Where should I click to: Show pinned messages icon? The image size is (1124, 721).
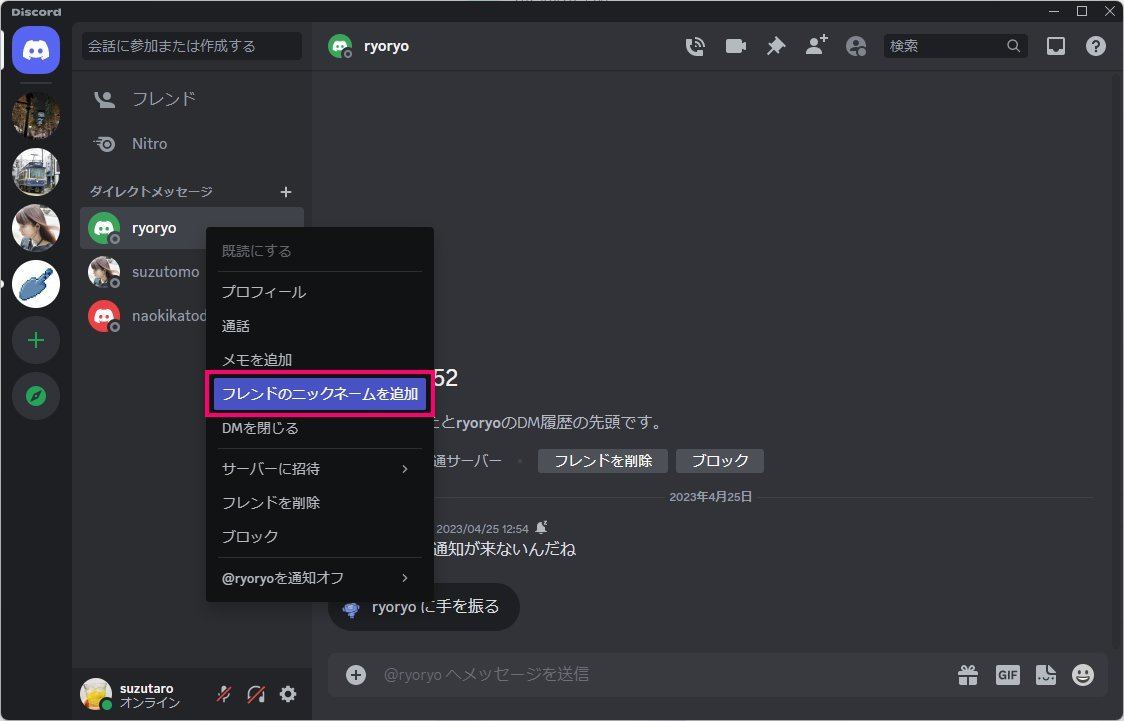click(x=776, y=47)
